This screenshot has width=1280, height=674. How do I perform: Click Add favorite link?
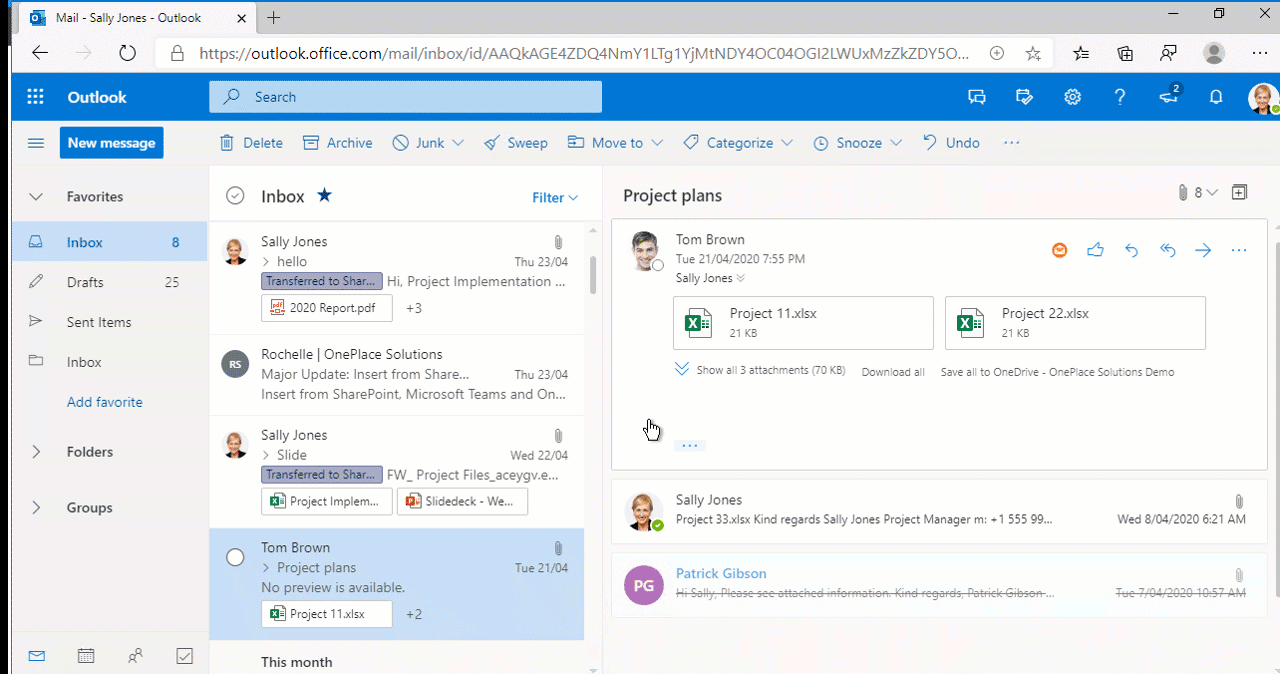point(105,402)
